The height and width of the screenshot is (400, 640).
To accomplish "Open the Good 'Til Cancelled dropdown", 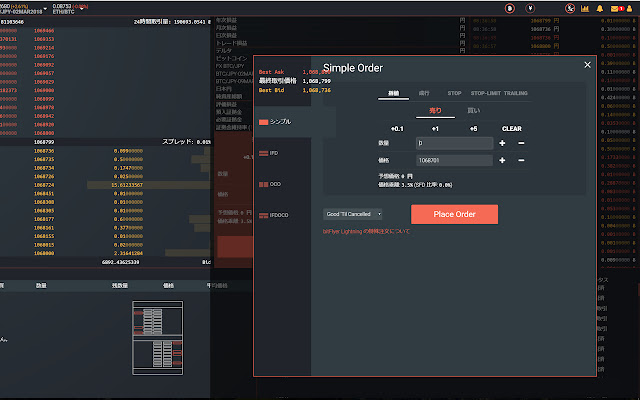I will [x=353, y=214].
